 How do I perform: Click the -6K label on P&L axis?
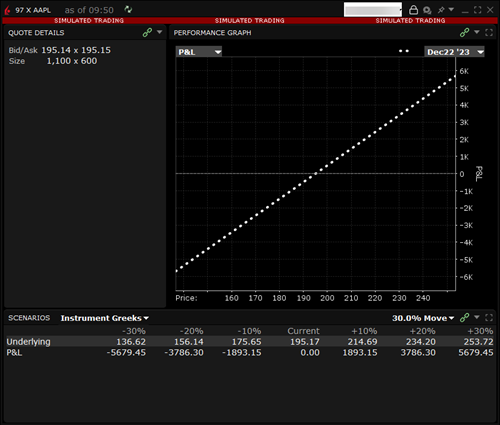click(466, 277)
